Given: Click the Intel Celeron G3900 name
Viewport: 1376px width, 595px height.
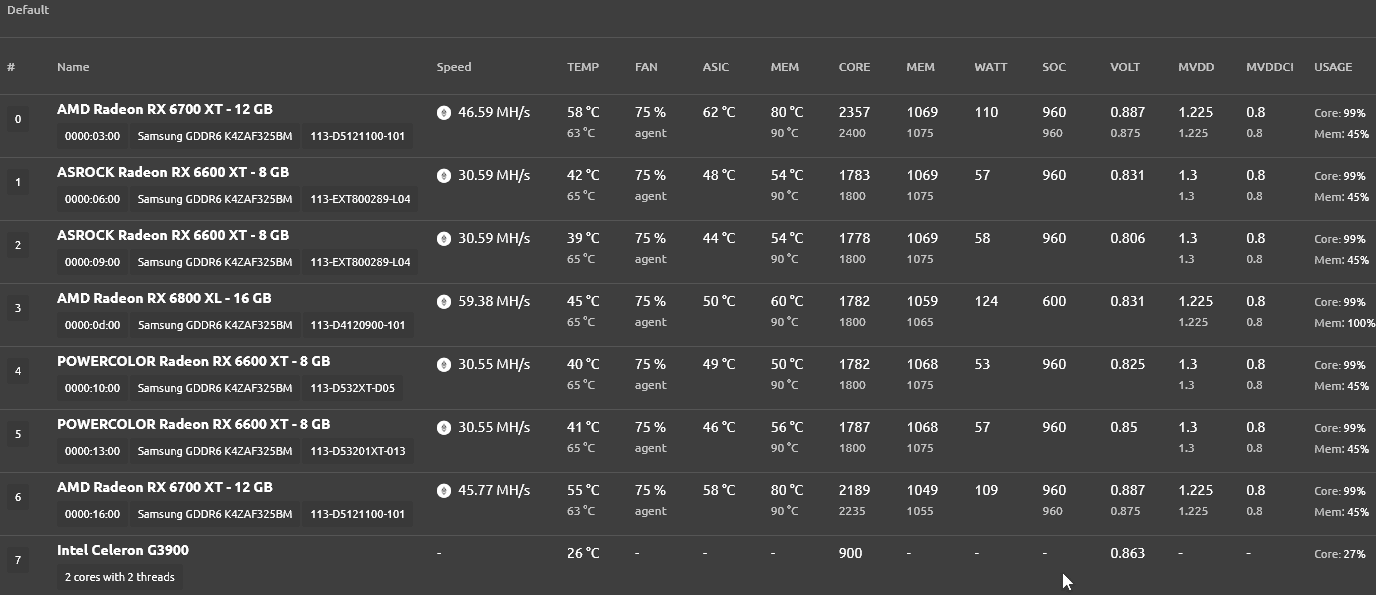Looking at the screenshot, I should click(x=123, y=550).
